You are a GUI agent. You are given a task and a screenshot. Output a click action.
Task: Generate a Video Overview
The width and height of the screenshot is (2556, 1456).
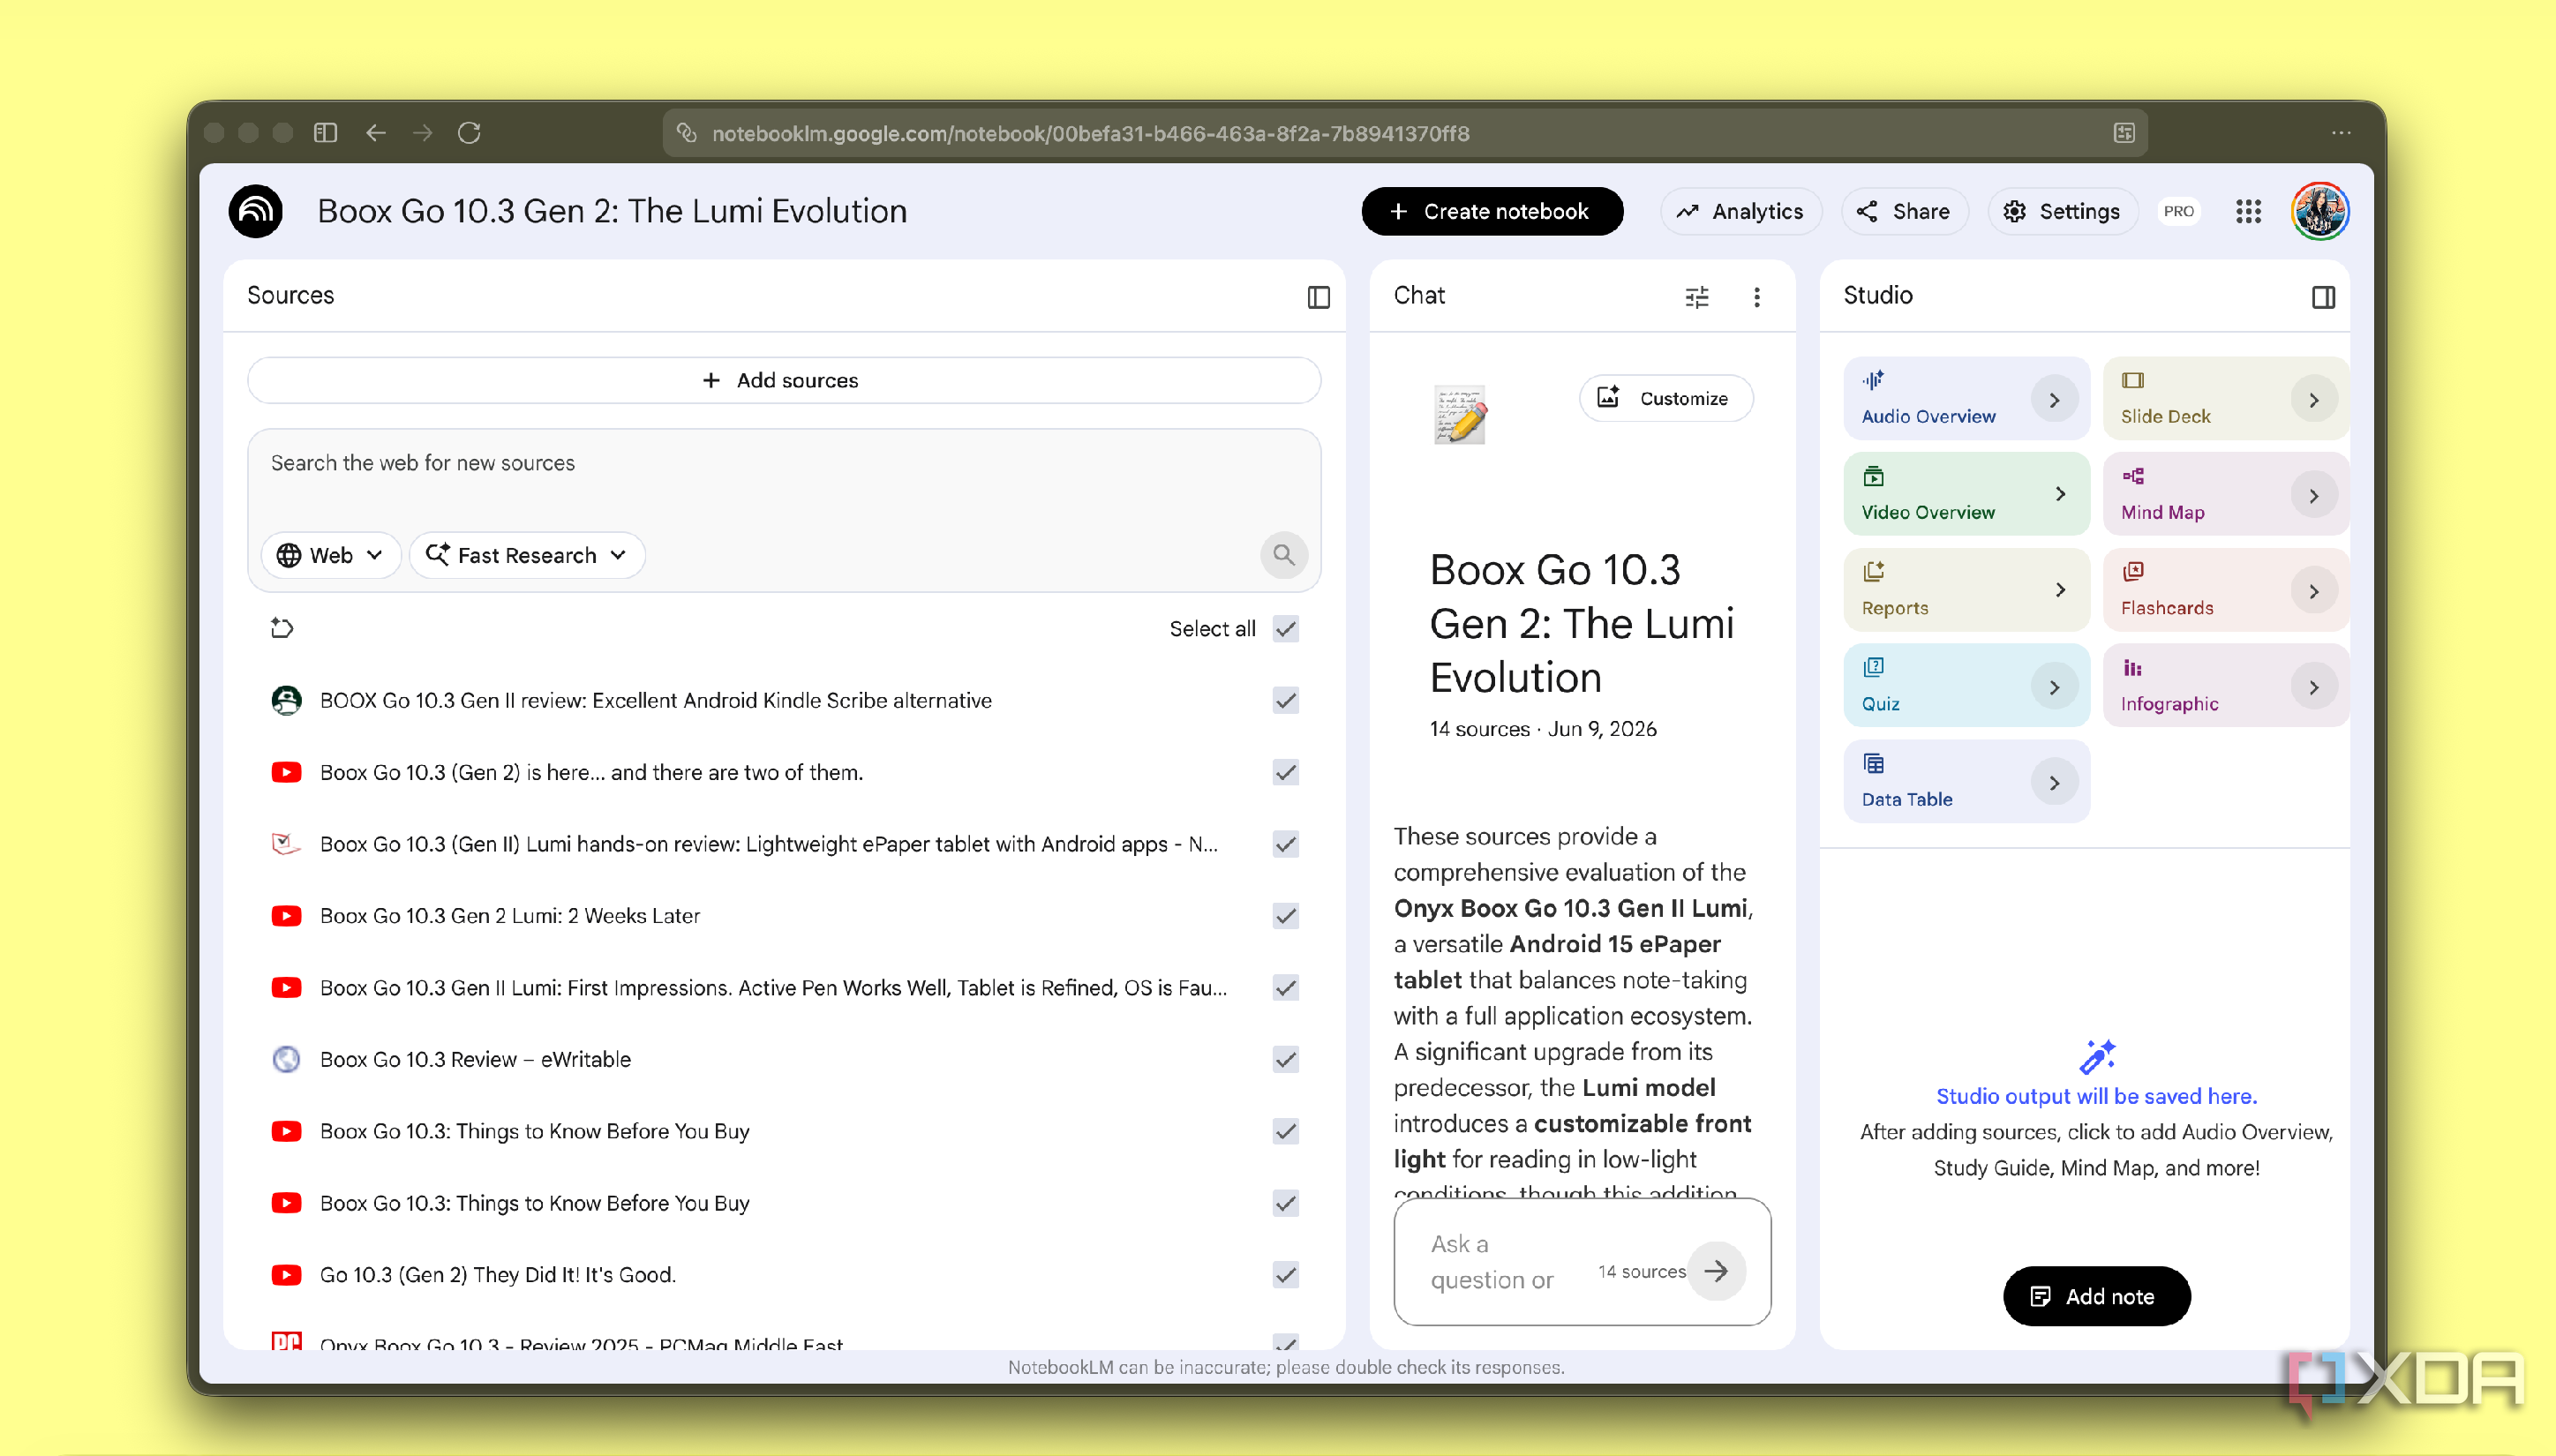pos(1966,494)
